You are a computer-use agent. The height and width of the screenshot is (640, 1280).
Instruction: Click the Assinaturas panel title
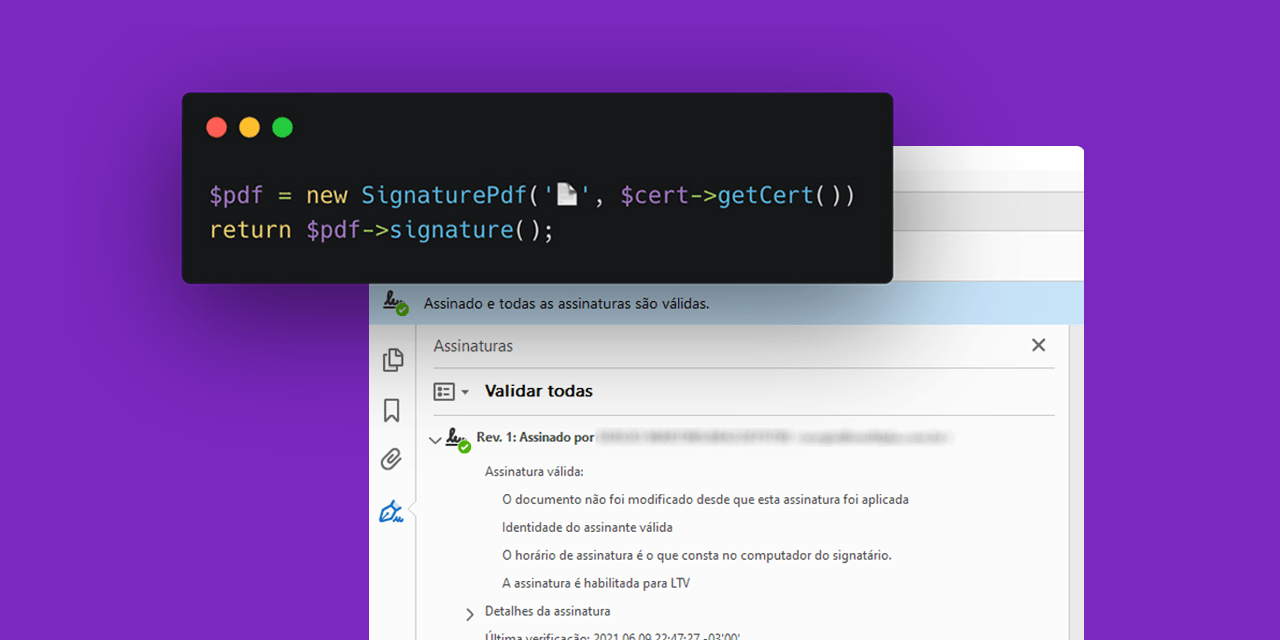point(473,345)
